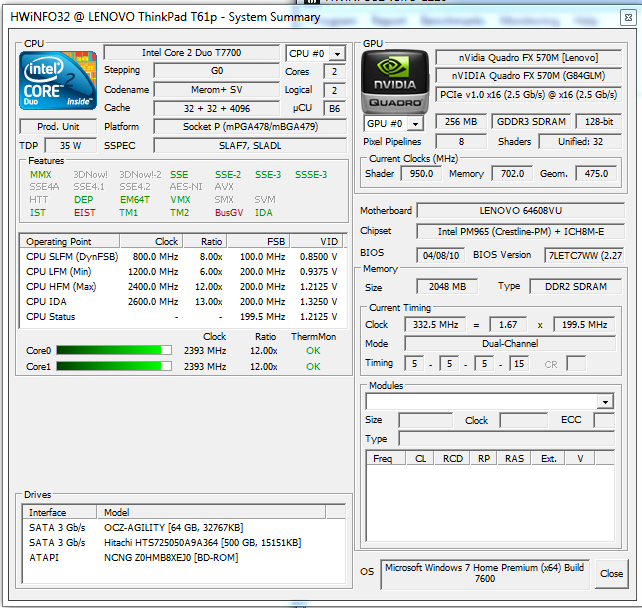Click the GDDR3 SDRAM field
The width and height of the screenshot is (642, 608).
[531, 122]
